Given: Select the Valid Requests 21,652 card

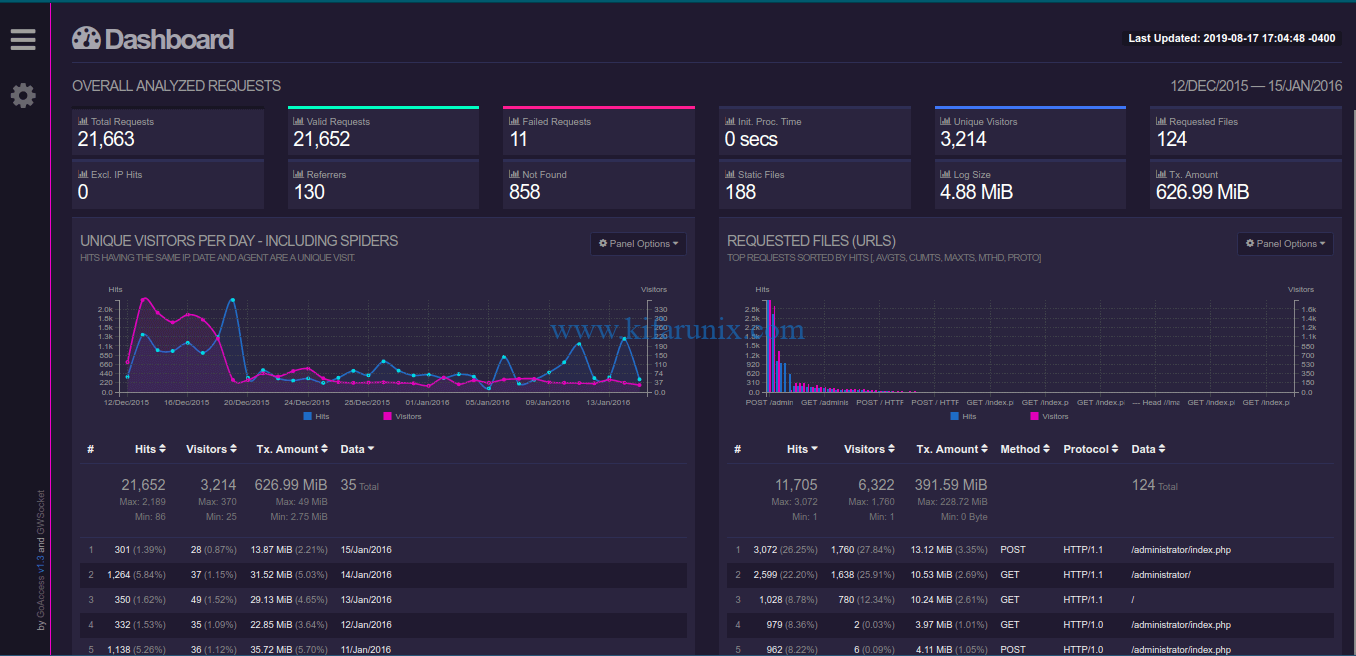Looking at the screenshot, I should pyautogui.click(x=383, y=132).
